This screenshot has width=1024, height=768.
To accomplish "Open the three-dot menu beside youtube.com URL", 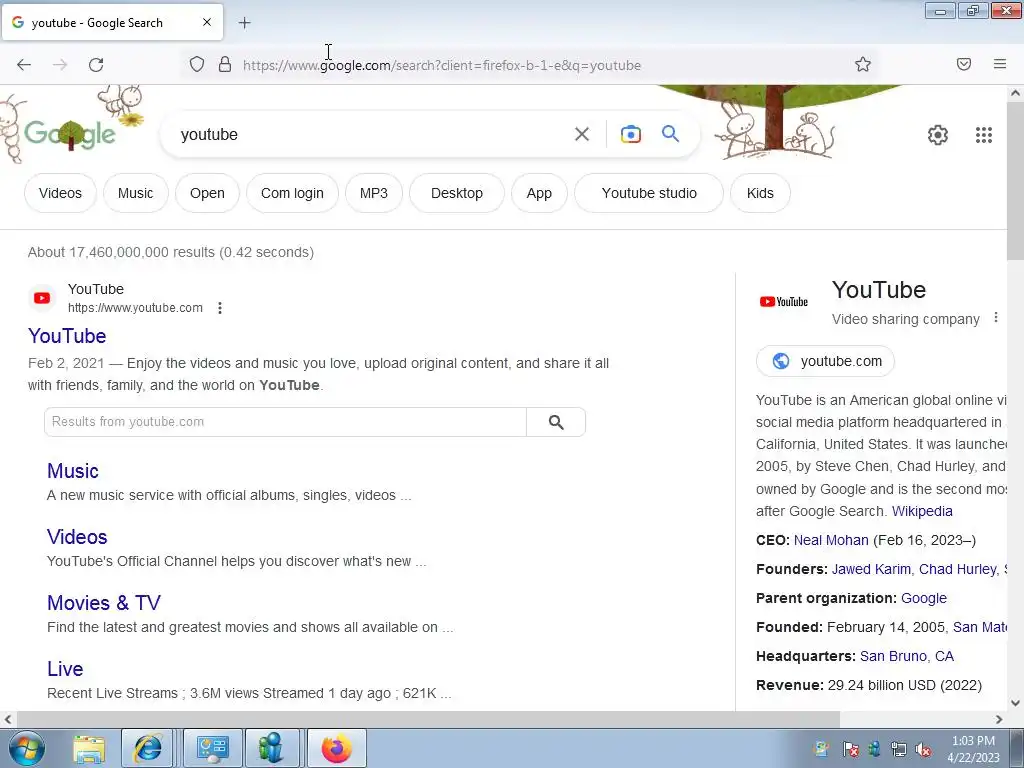I will tap(220, 308).
